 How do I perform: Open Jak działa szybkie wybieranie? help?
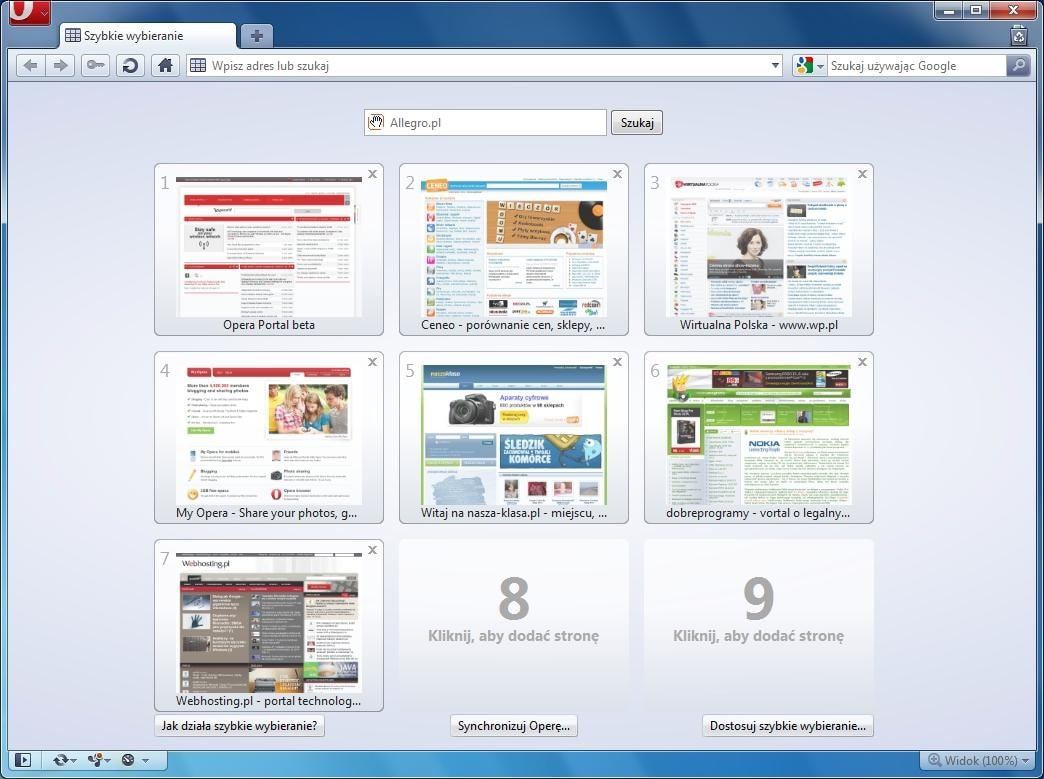pyautogui.click(x=240, y=726)
